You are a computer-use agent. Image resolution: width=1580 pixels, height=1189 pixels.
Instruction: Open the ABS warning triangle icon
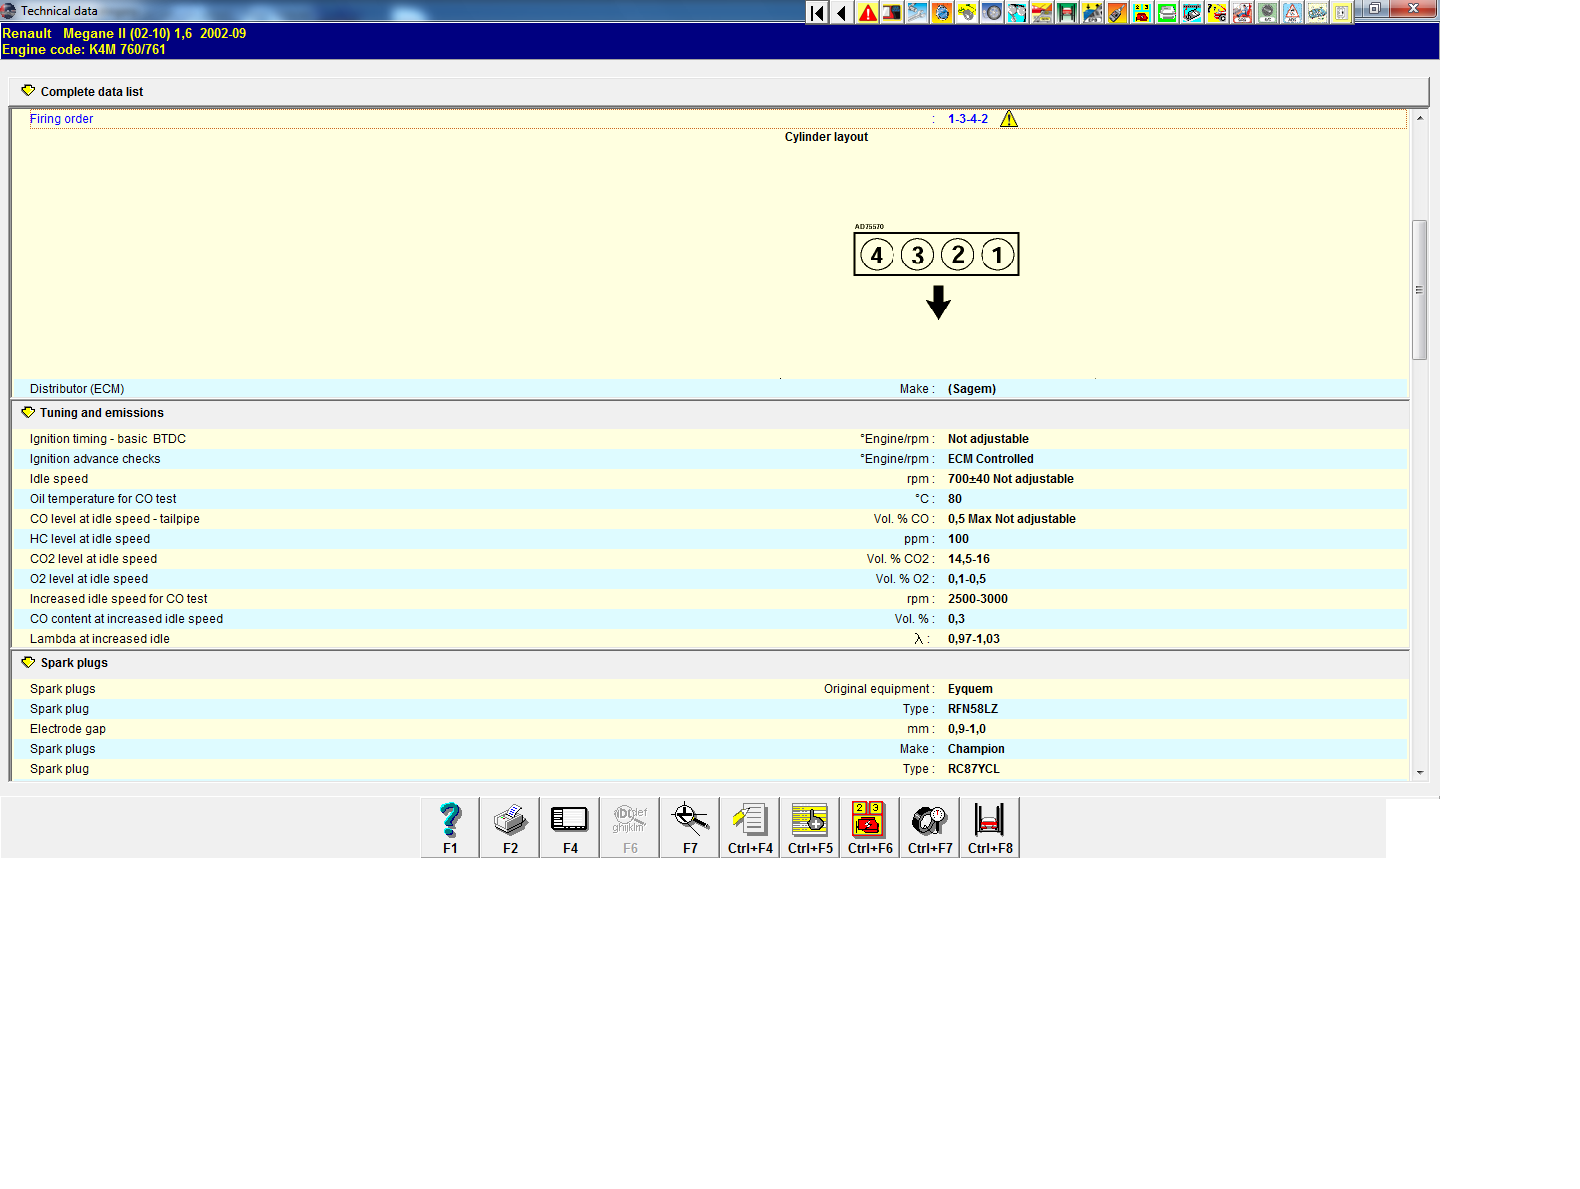1292,12
